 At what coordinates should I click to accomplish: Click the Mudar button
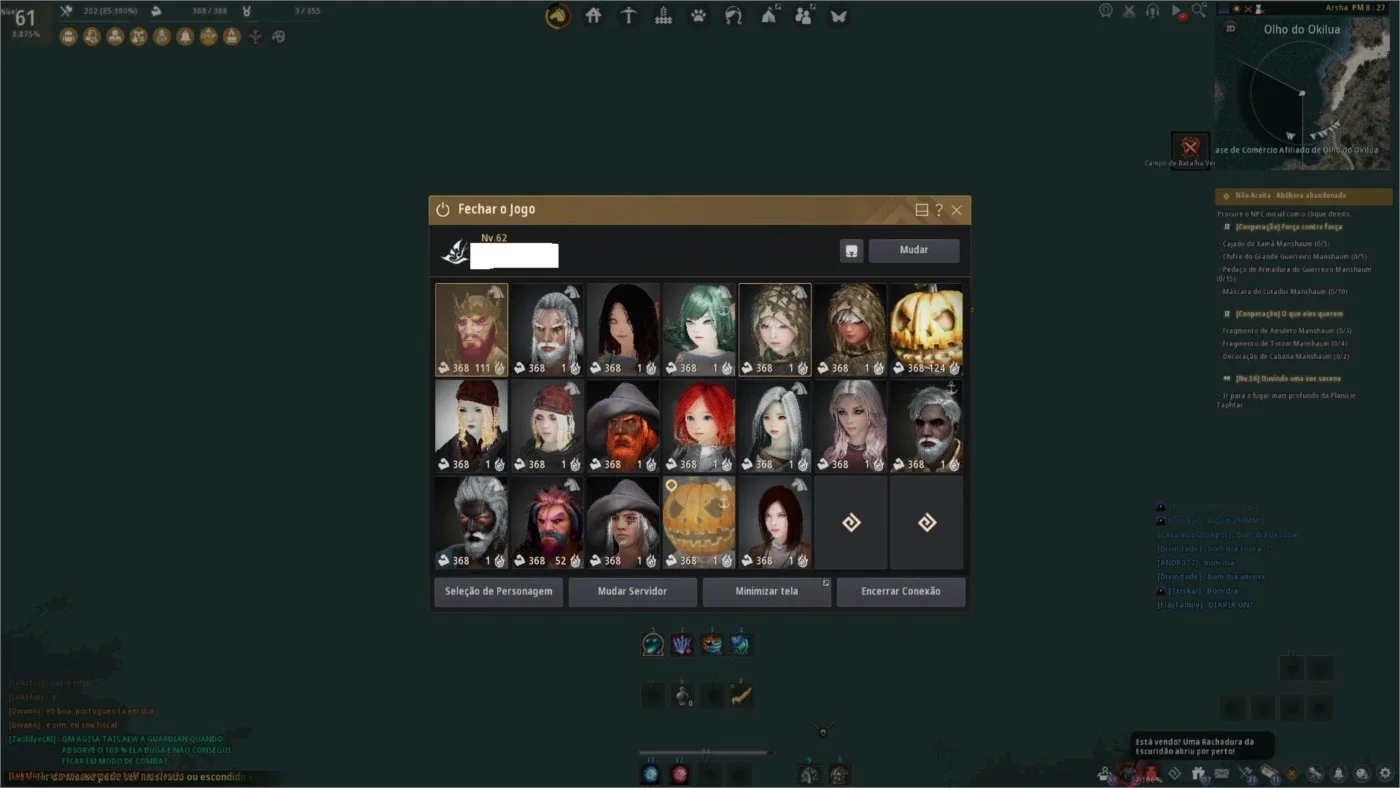914,250
